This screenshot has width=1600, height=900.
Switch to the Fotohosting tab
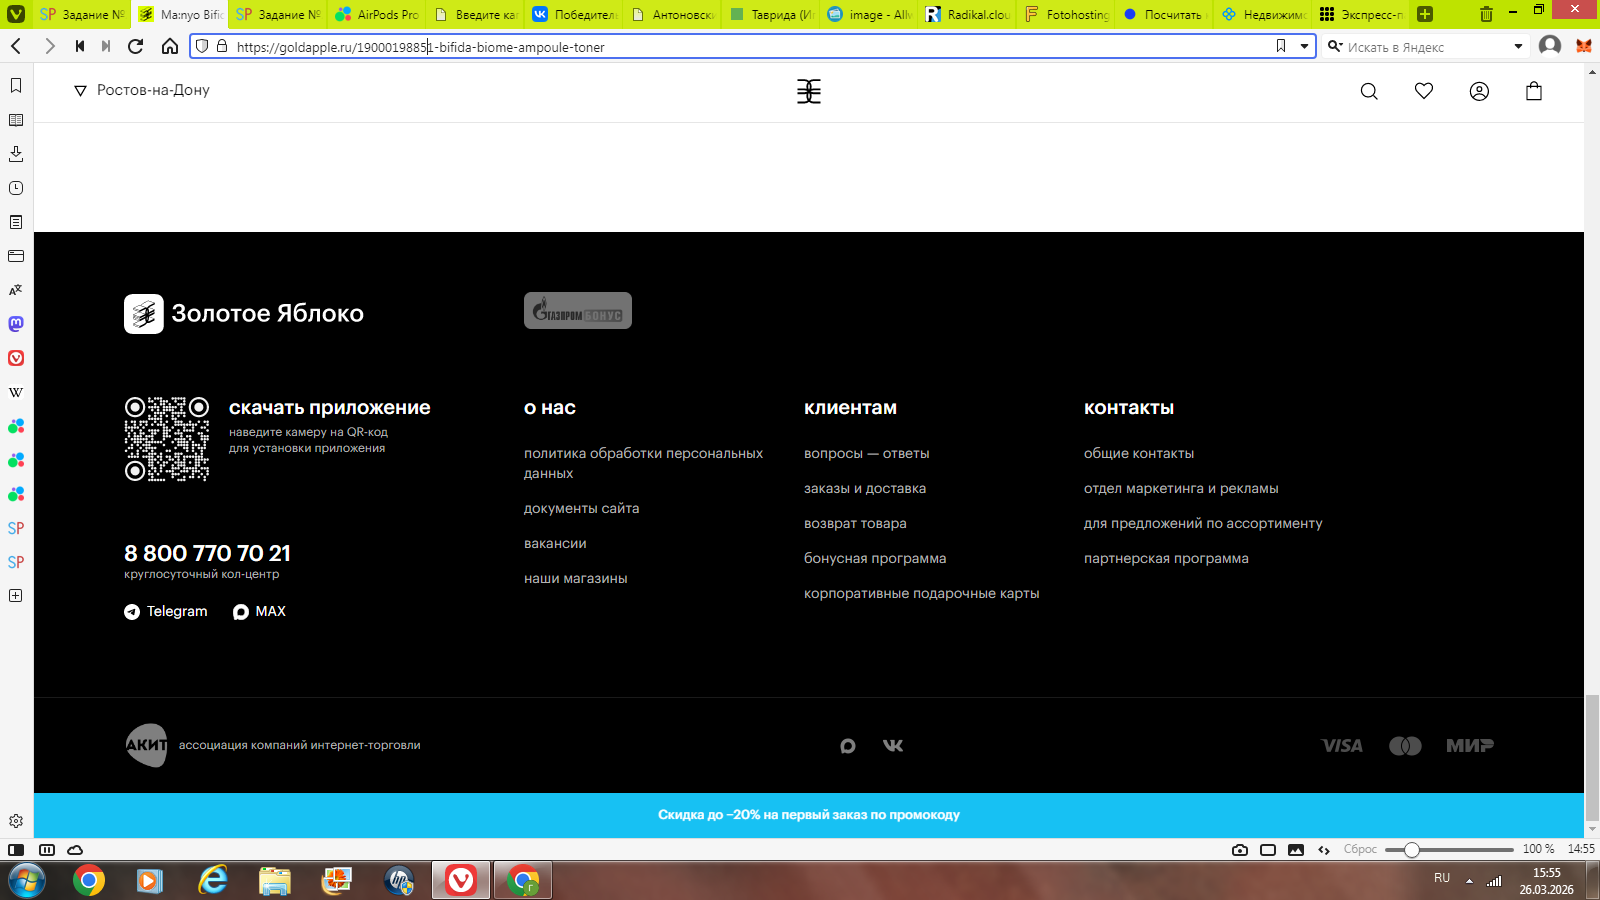1068,14
